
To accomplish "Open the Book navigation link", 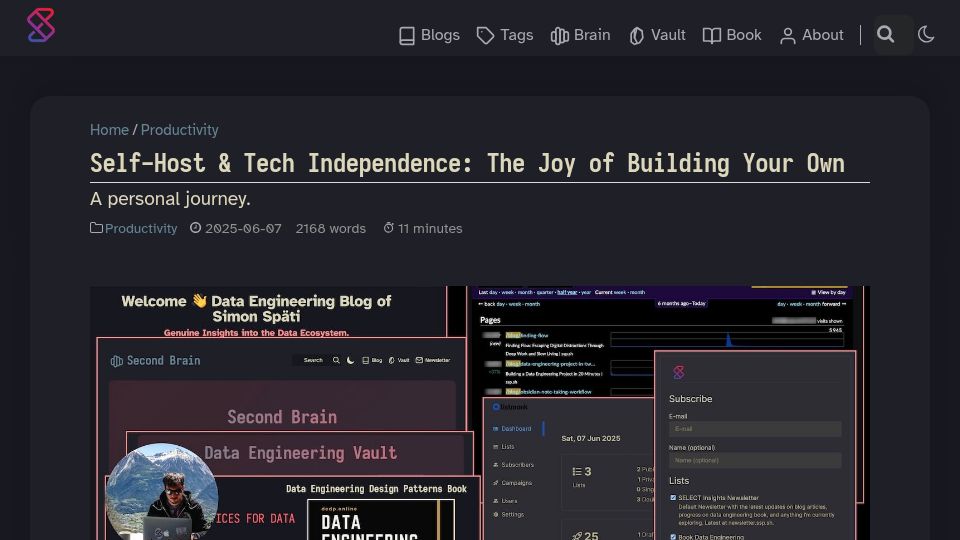I will [732, 36].
